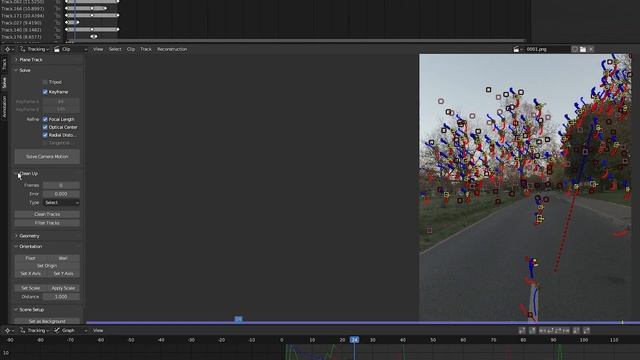Click the Set X Axis button
This screenshot has height=360, width=640.
[x=31, y=274]
